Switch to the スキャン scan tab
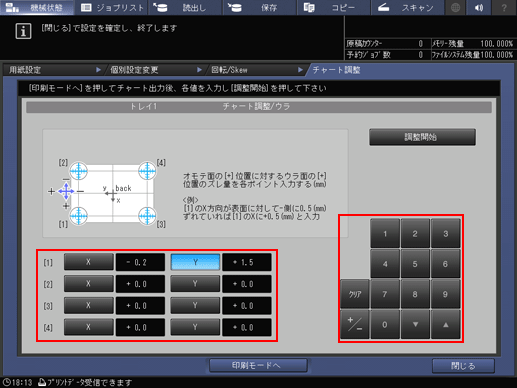Image resolution: width=517 pixels, height=388 pixels. 407,7
